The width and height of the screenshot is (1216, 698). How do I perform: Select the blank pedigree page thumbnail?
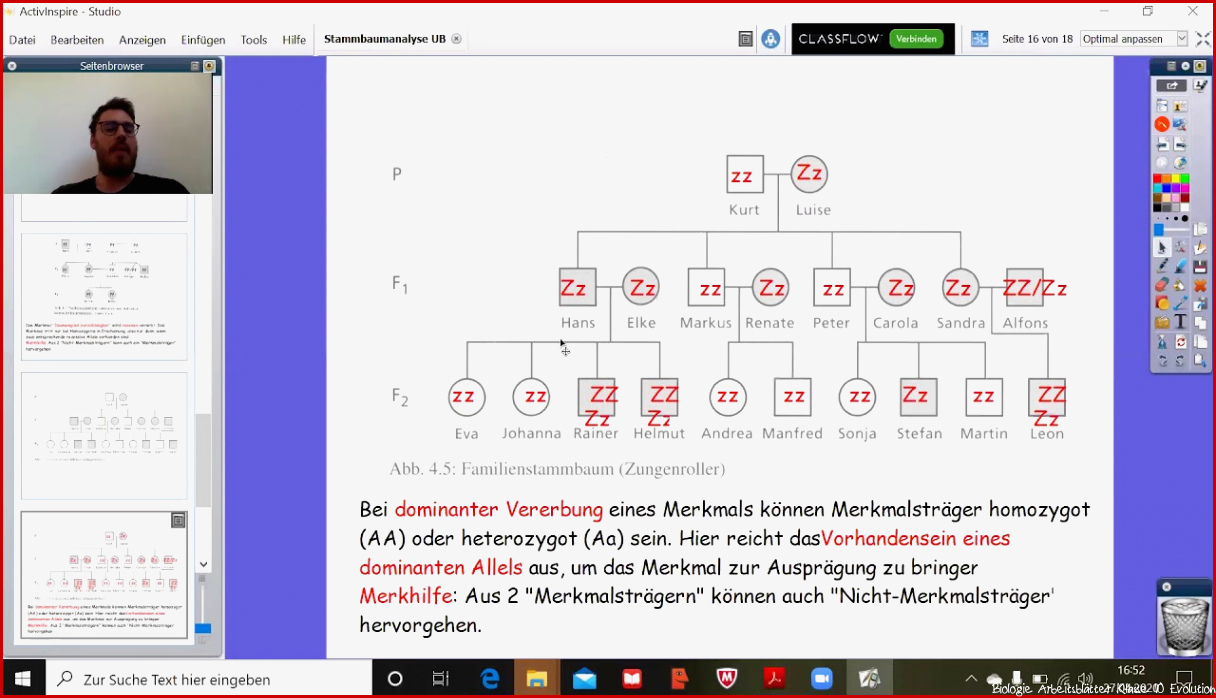[x=104, y=435]
